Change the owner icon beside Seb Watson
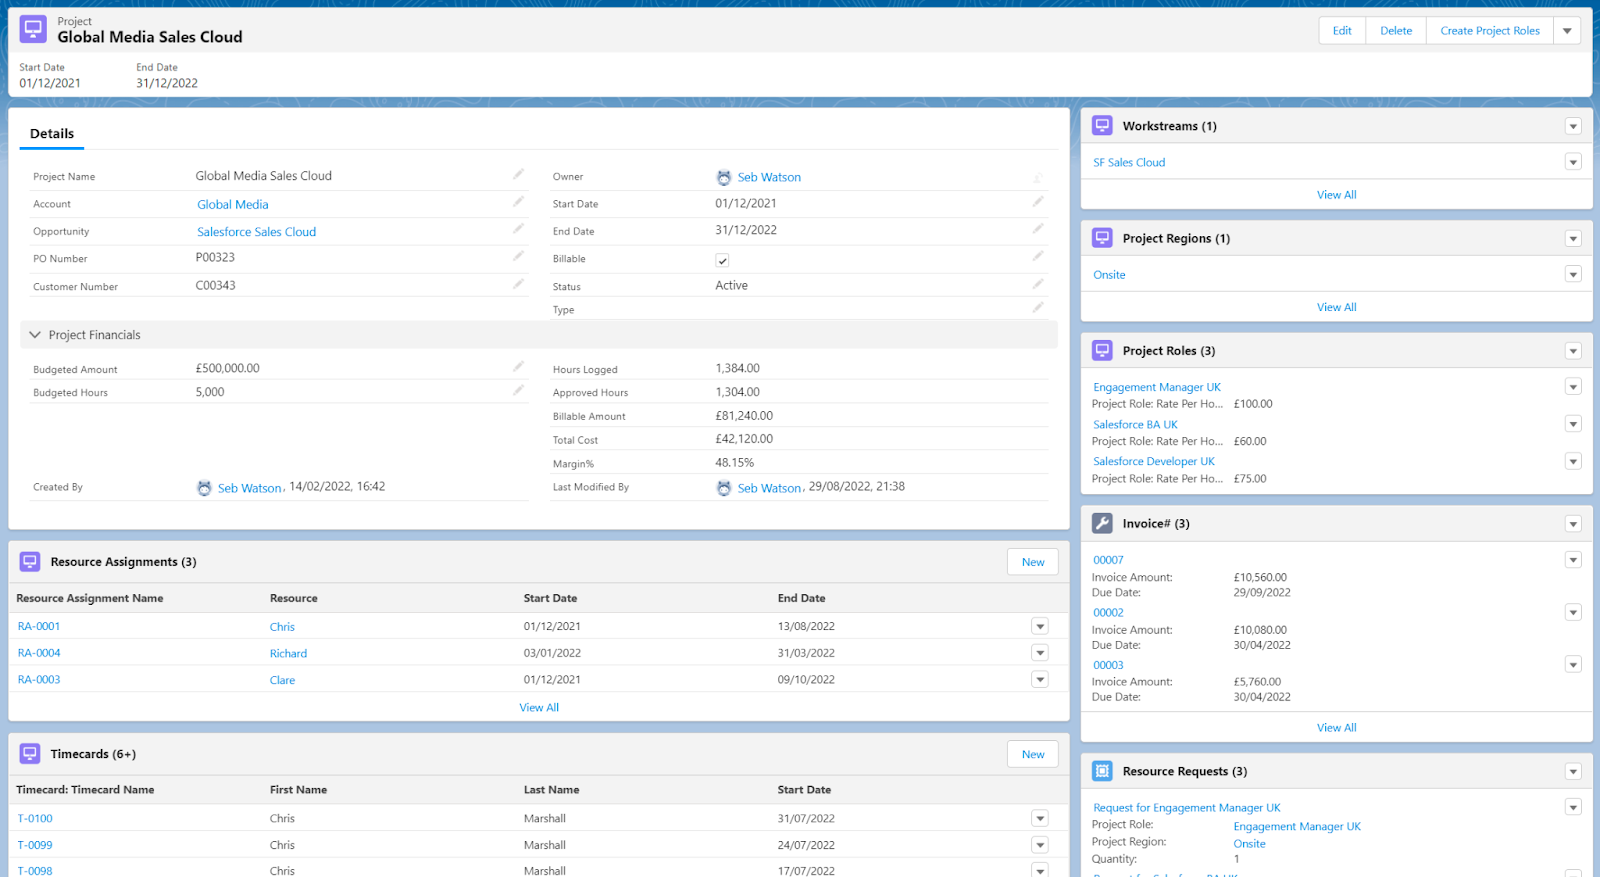Viewport: 1600px width, 877px height. tap(1038, 178)
